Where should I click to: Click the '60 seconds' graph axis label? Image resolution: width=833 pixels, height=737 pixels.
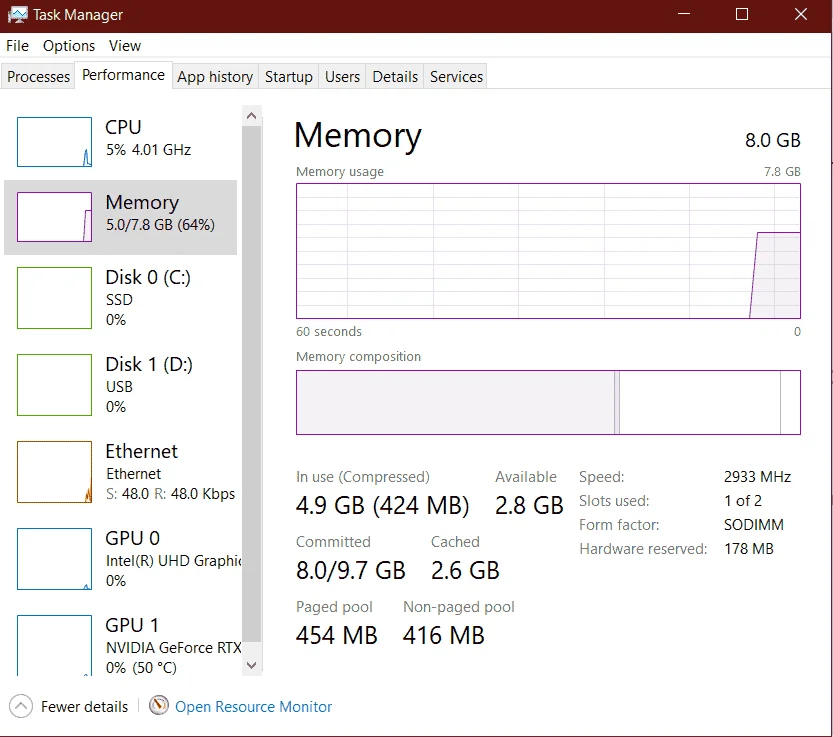(329, 332)
